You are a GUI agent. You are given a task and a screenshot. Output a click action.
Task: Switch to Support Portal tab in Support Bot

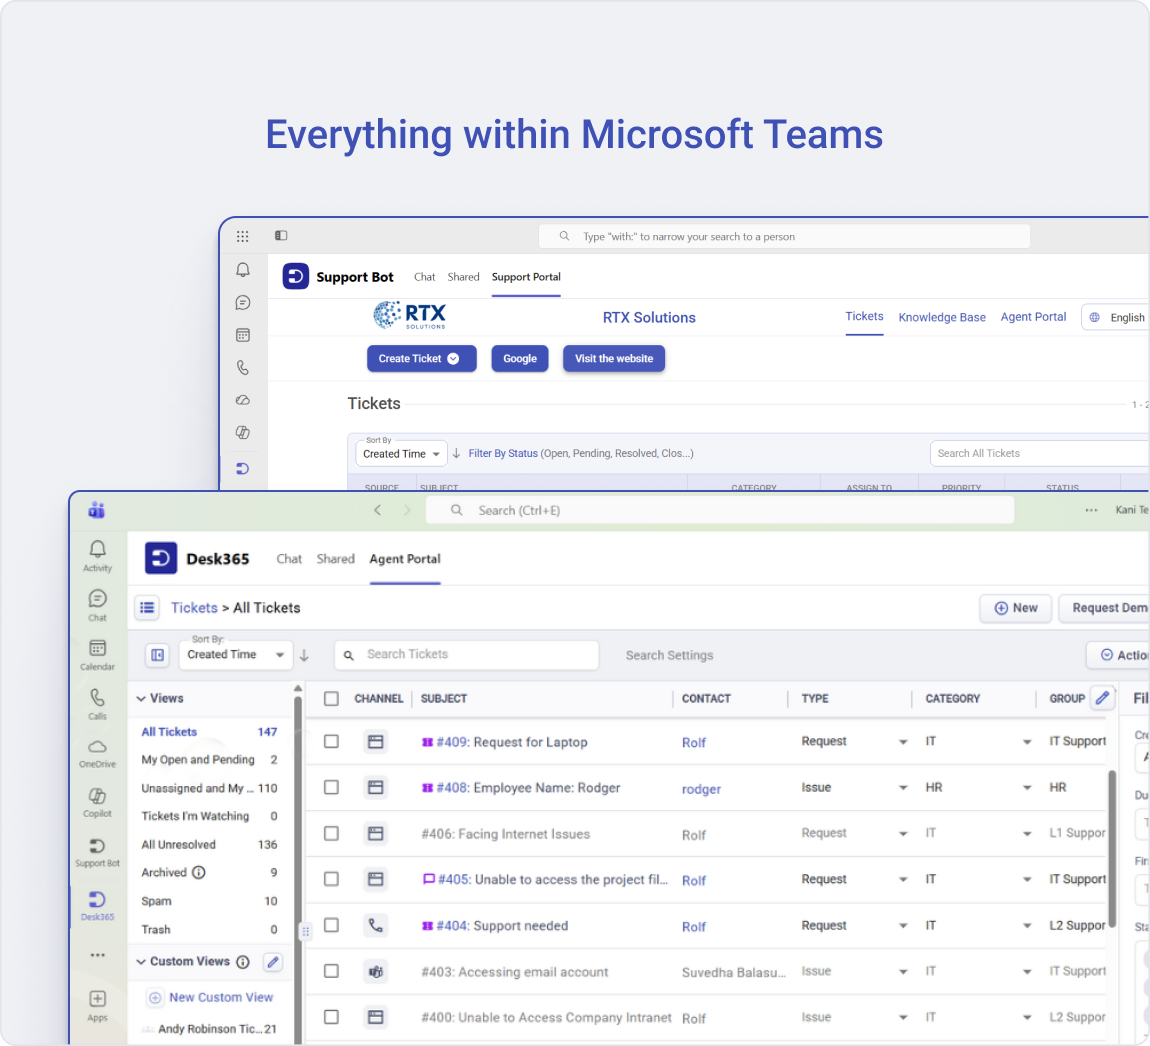click(x=526, y=277)
